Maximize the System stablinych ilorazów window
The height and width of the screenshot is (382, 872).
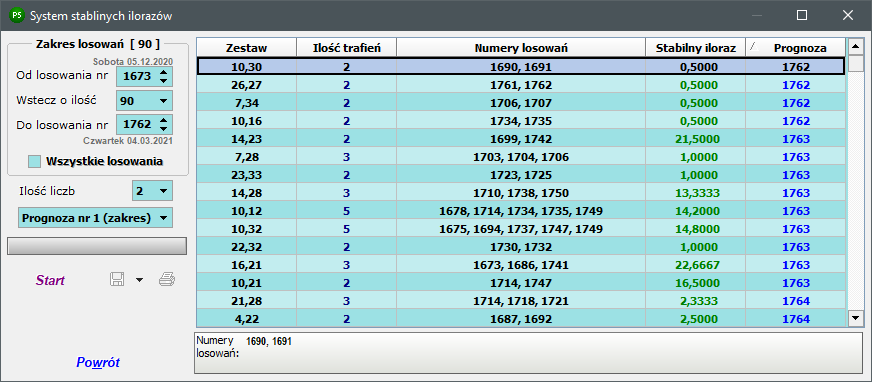click(x=802, y=16)
